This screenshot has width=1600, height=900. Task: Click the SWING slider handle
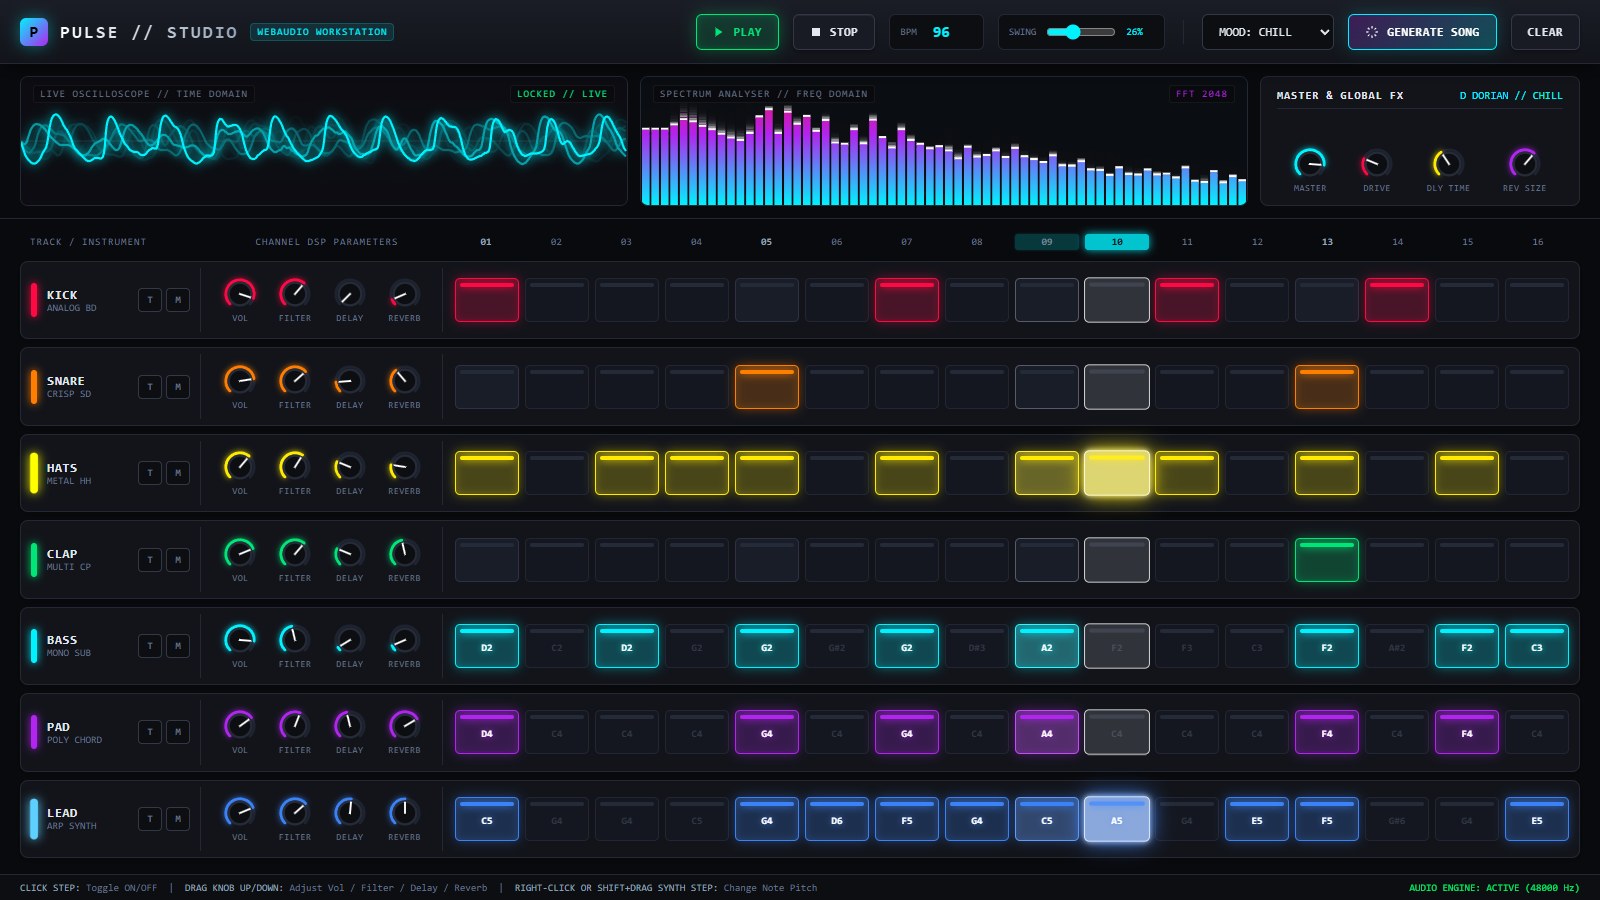click(1073, 32)
